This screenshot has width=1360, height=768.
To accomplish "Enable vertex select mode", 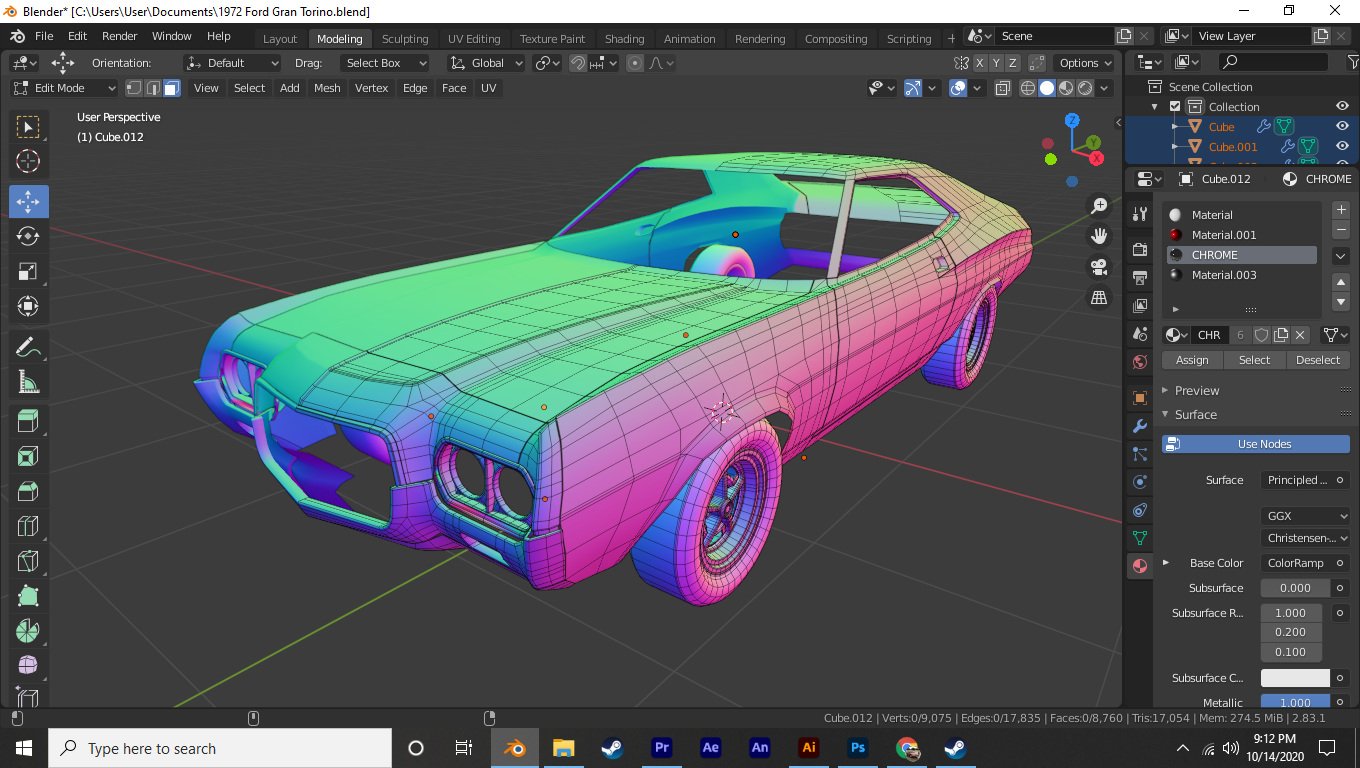I will (134, 88).
